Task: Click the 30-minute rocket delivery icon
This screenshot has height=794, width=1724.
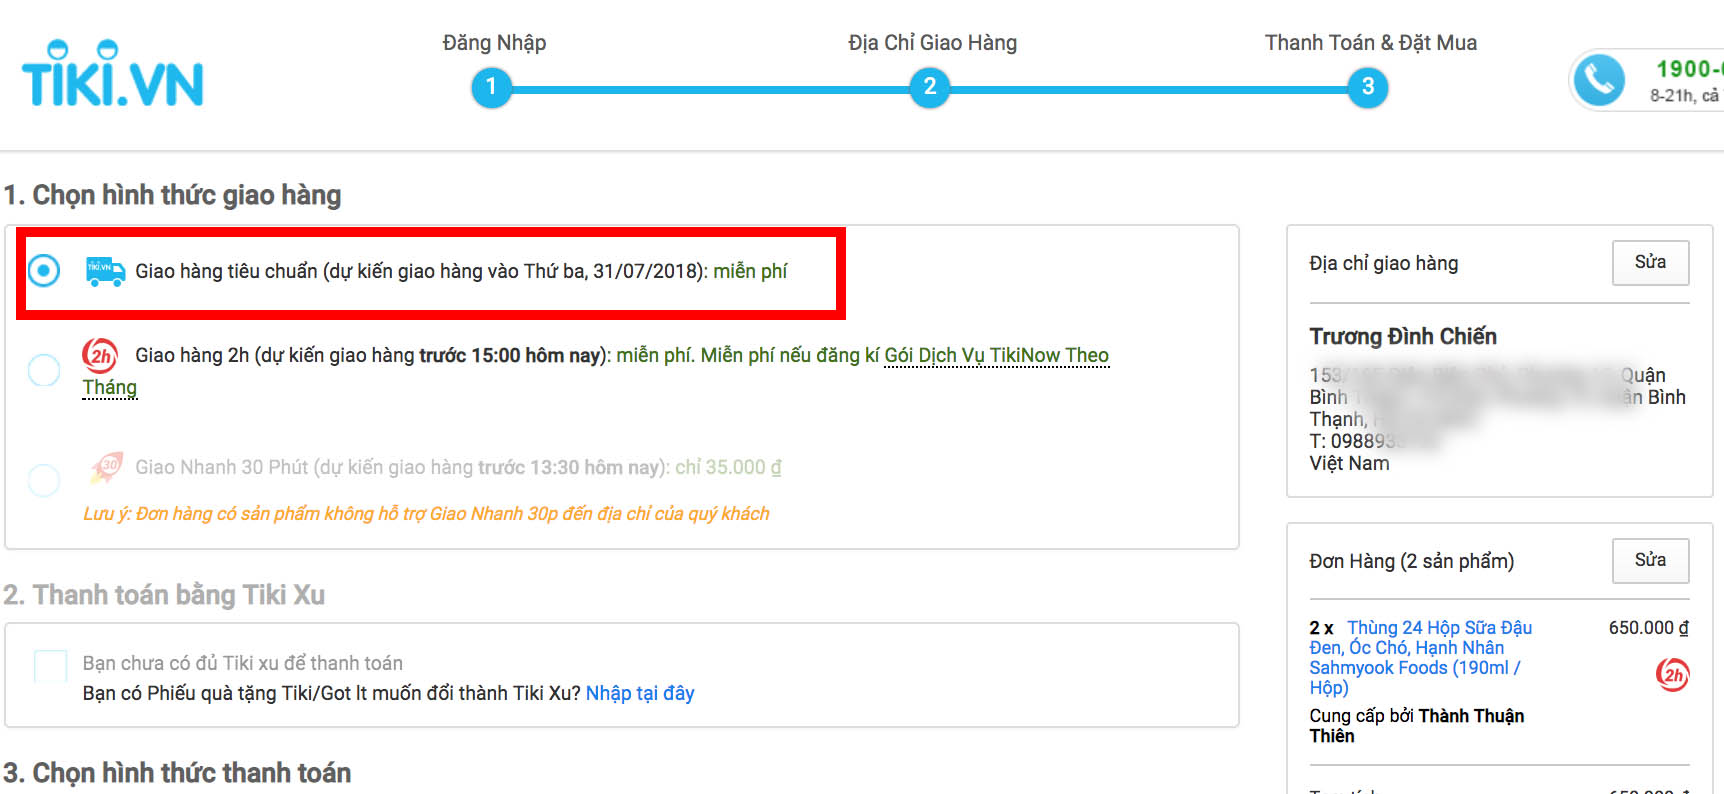Action: [x=106, y=467]
